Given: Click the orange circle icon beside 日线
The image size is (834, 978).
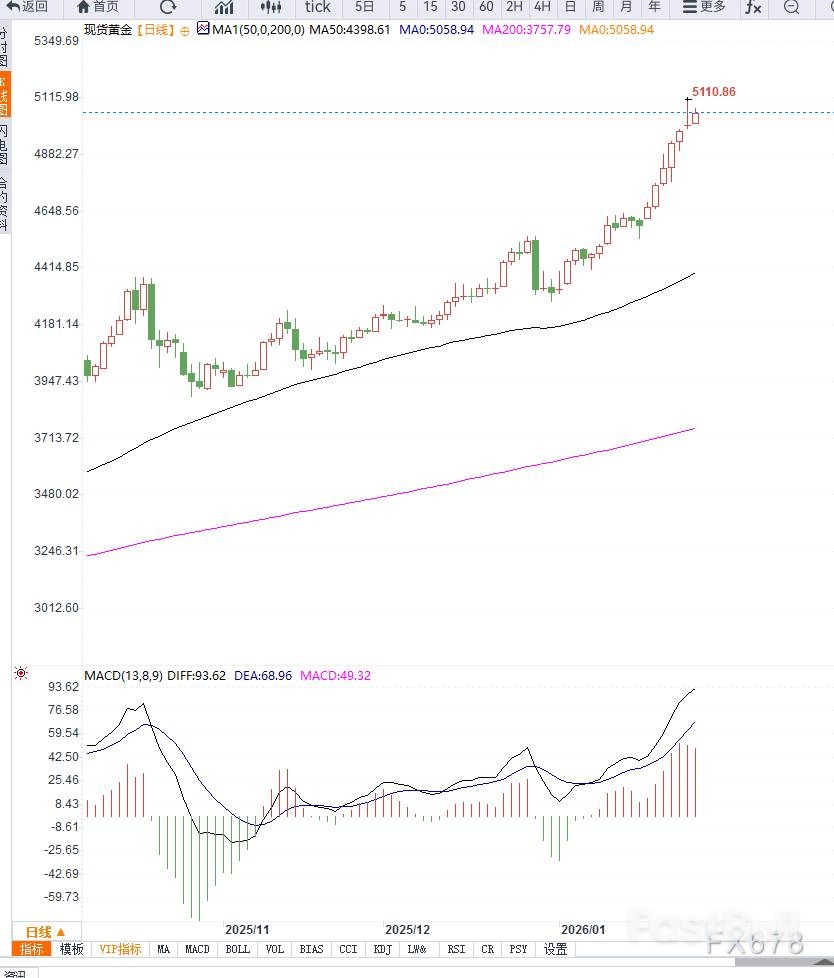Looking at the screenshot, I should pos(184,30).
